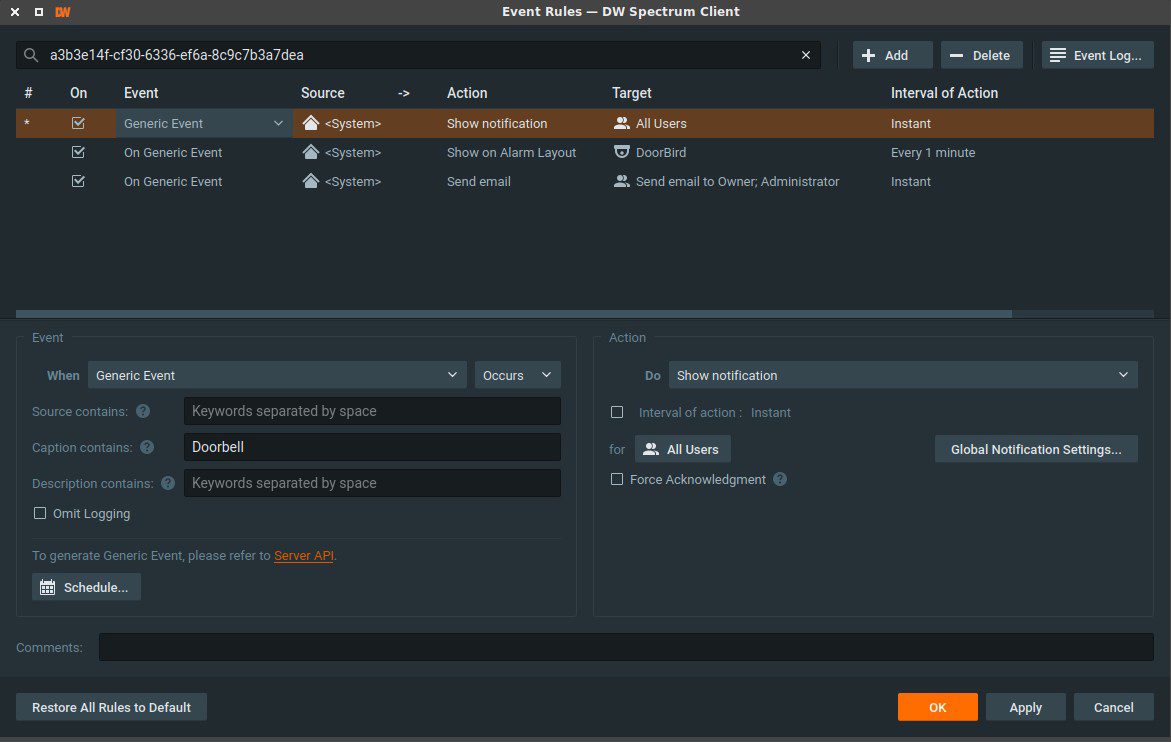The height and width of the screenshot is (742, 1171).
Task: Click the Instant interval in Send email row
Action: pos(910,181)
